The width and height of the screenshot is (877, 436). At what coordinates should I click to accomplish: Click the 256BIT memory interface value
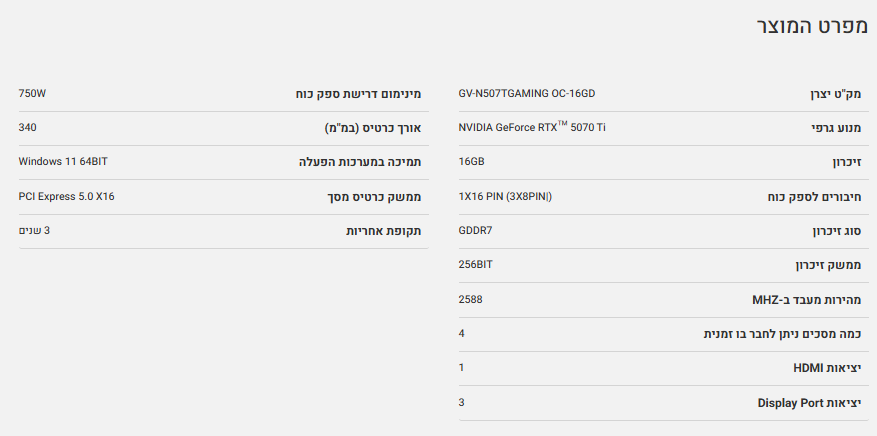tap(475, 265)
